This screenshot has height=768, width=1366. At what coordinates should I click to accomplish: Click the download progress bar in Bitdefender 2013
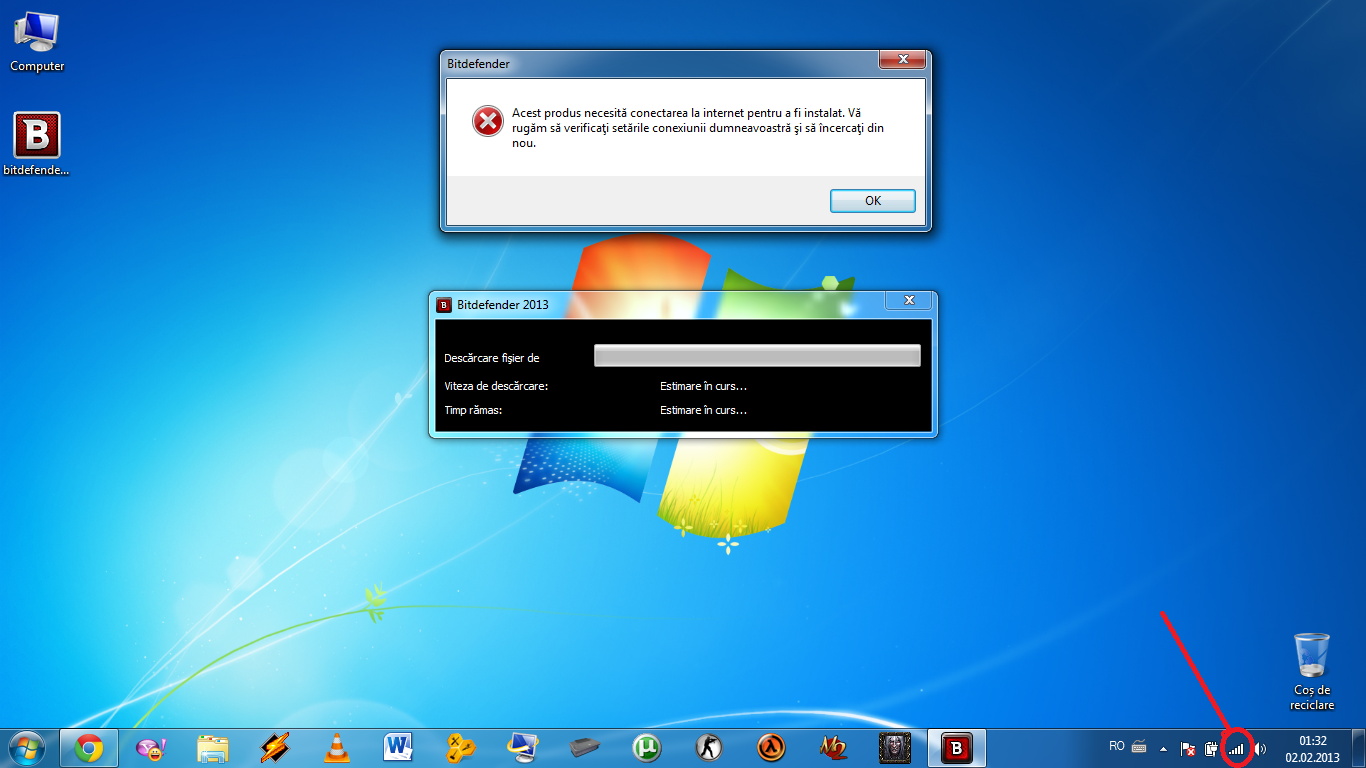(x=757, y=356)
